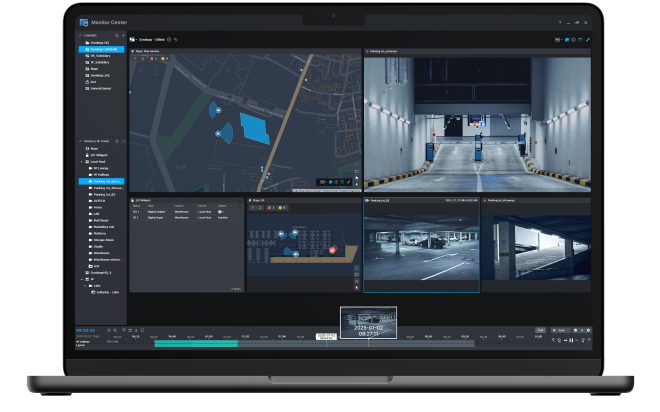Search devices with the Devices & Tools magnifier
This screenshot has height=412, width=660.
(x=117, y=141)
